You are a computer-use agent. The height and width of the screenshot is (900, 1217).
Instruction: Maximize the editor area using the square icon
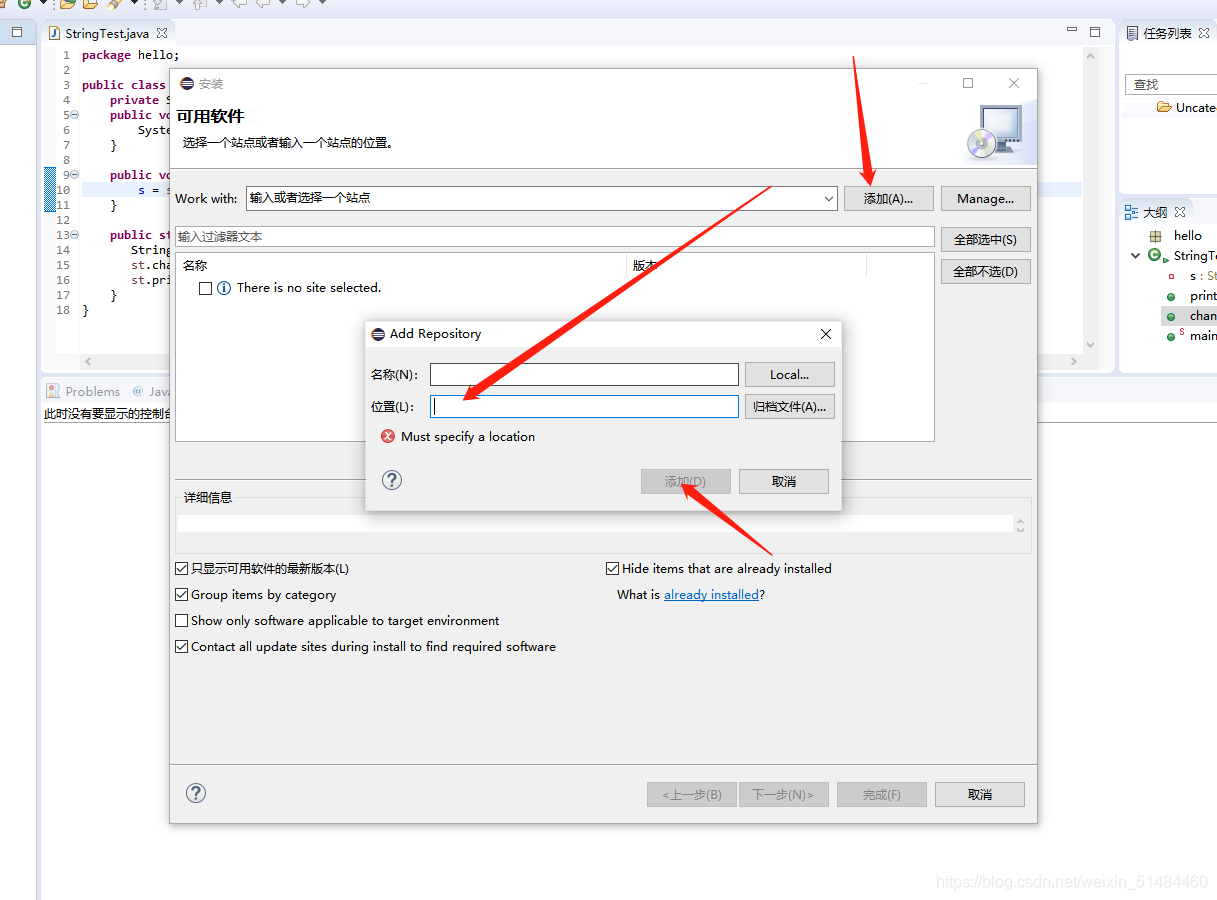[x=1095, y=32]
